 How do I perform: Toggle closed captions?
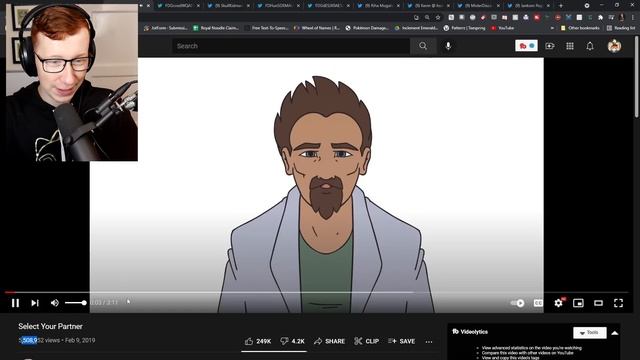(x=538, y=303)
